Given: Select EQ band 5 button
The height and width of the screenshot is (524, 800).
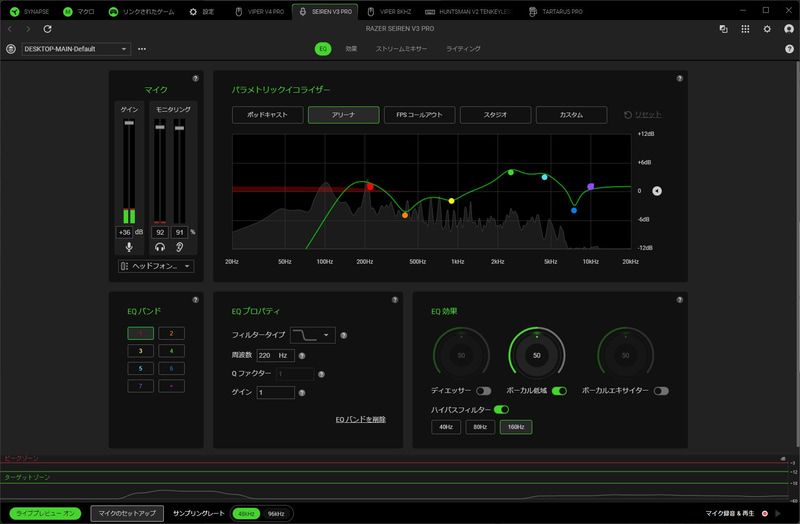Looking at the screenshot, I should [140, 368].
